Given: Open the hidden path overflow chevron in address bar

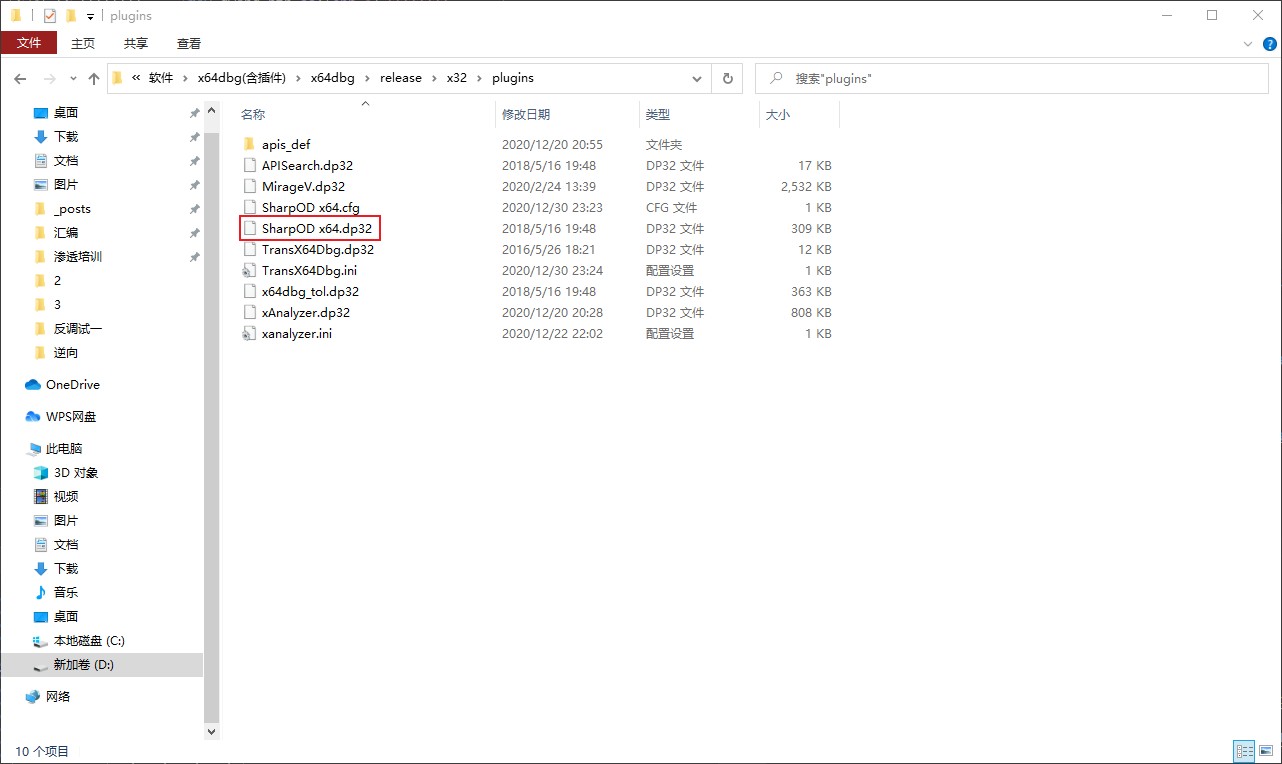Looking at the screenshot, I should [134, 78].
